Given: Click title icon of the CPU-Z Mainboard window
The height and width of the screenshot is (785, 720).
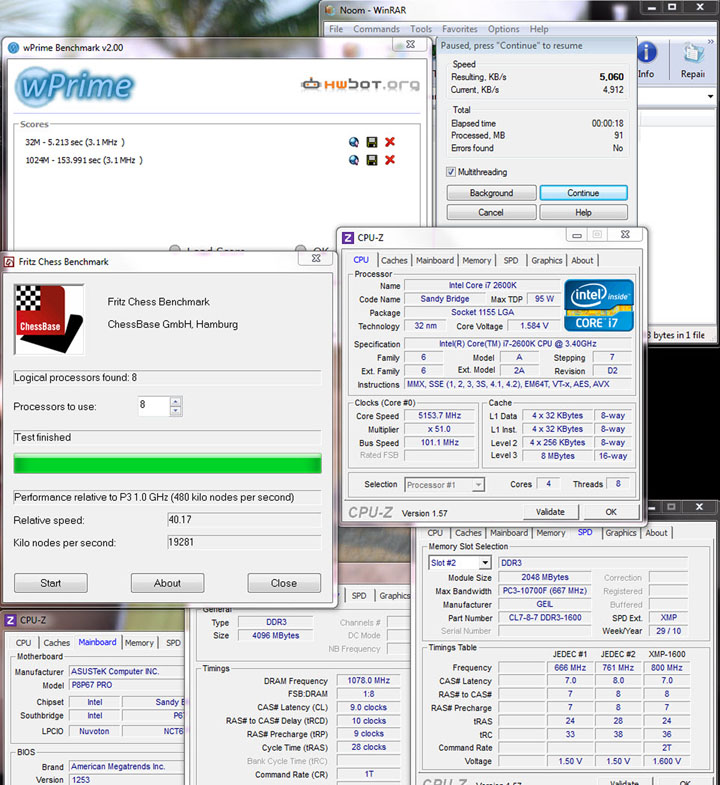Looking at the screenshot, I should (x=10, y=620).
